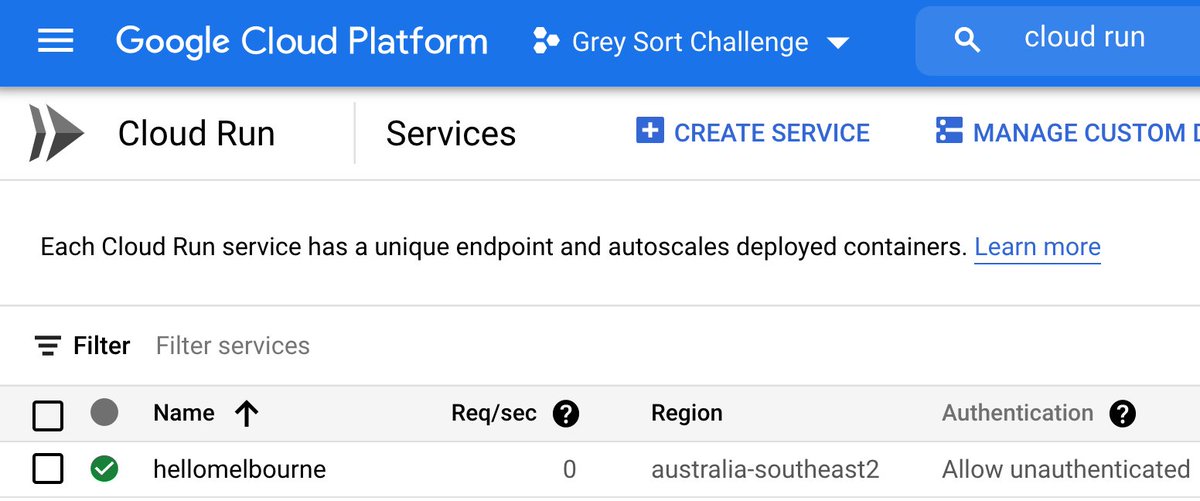Click the ascending sort arrow beside Name
Screen dimensions: 1200x501
[246, 413]
